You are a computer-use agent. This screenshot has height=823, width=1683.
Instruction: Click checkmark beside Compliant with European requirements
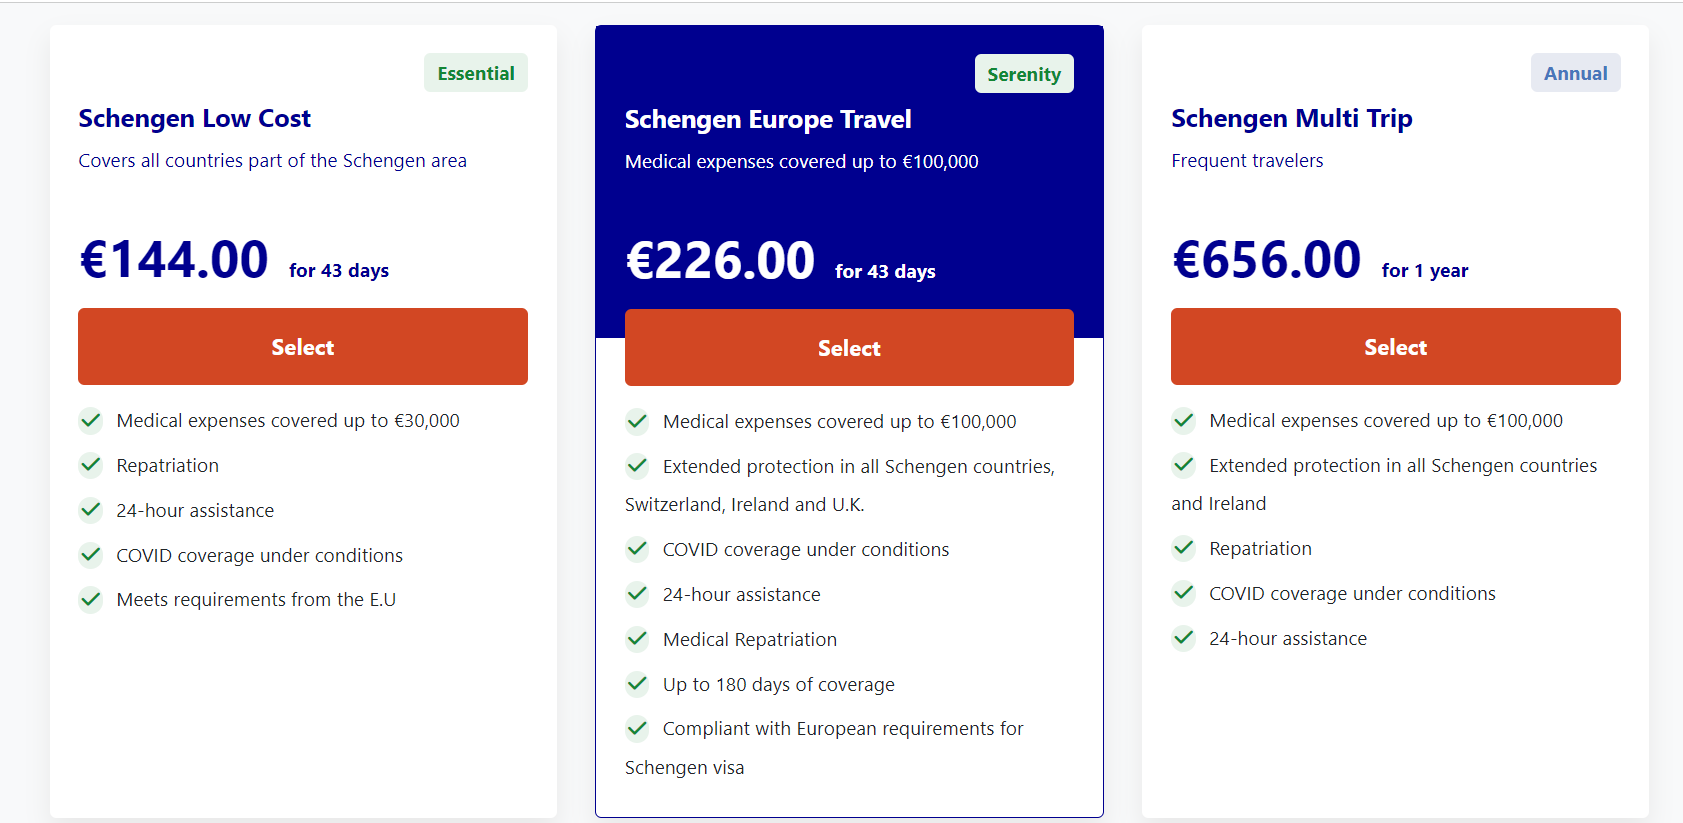637,728
